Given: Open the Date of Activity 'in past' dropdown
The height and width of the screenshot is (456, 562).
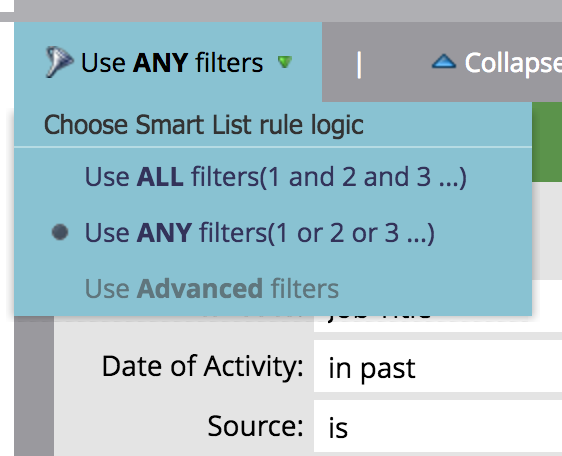Looking at the screenshot, I should pos(438,366).
